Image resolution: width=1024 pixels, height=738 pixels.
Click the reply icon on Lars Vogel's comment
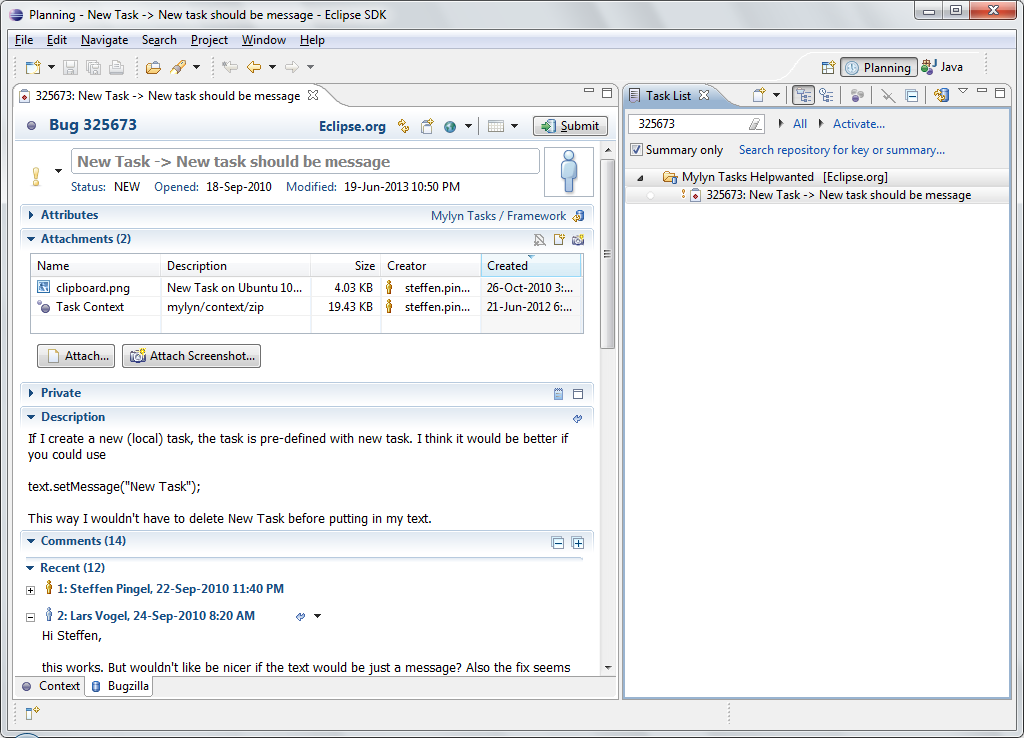pyautogui.click(x=300, y=617)
